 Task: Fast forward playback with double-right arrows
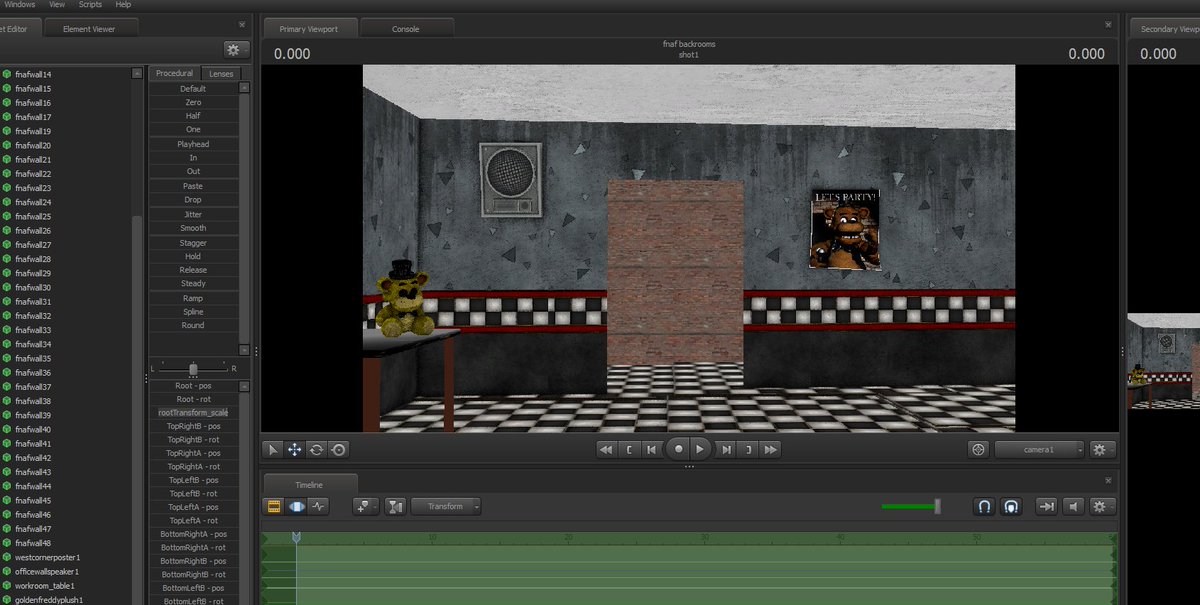770,450
